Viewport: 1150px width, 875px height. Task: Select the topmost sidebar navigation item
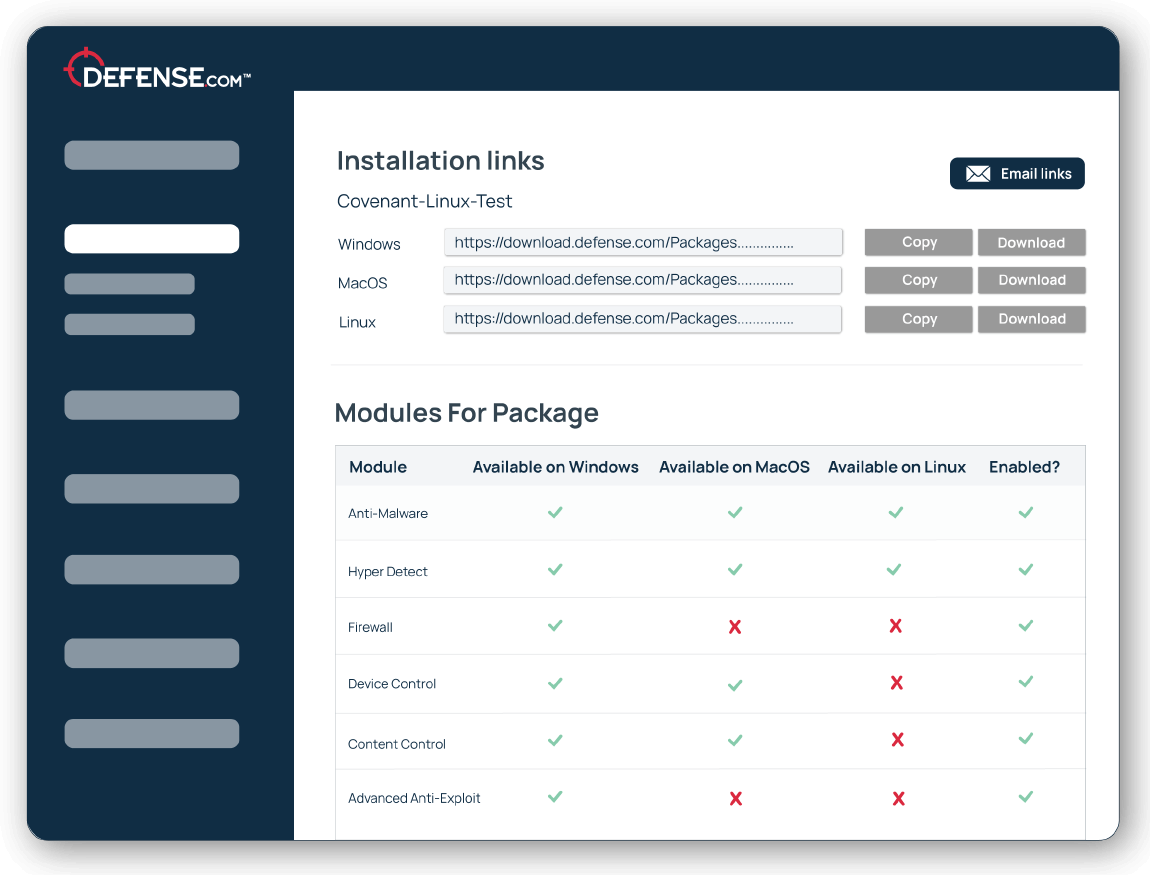pyautogui.click(x=151, y=155)
